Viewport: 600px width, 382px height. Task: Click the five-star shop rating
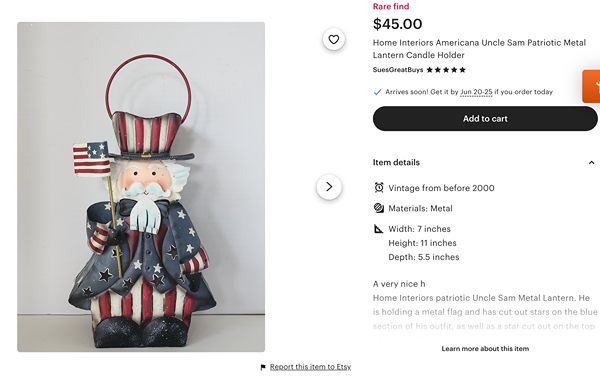pos(446,70)
